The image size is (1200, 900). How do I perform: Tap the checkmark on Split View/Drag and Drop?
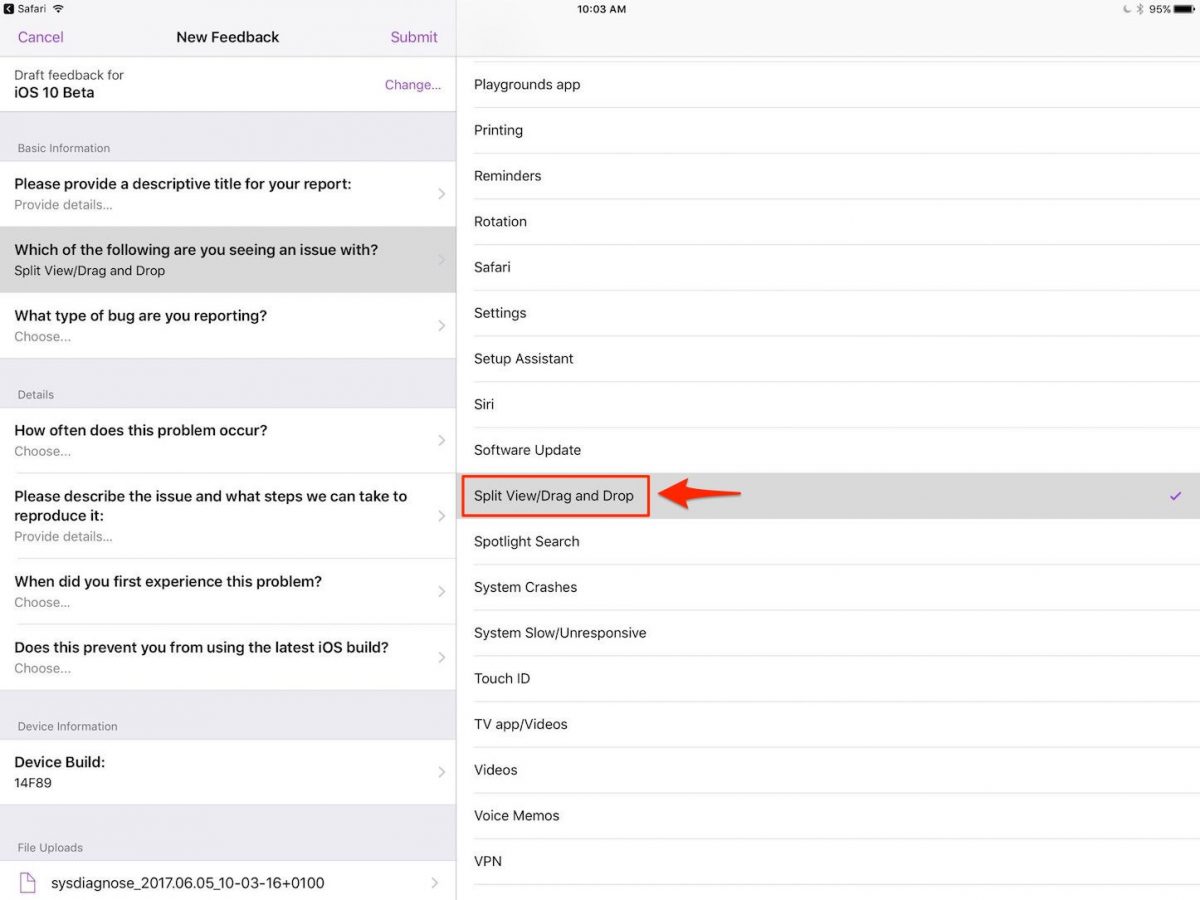click(1177, 495)
